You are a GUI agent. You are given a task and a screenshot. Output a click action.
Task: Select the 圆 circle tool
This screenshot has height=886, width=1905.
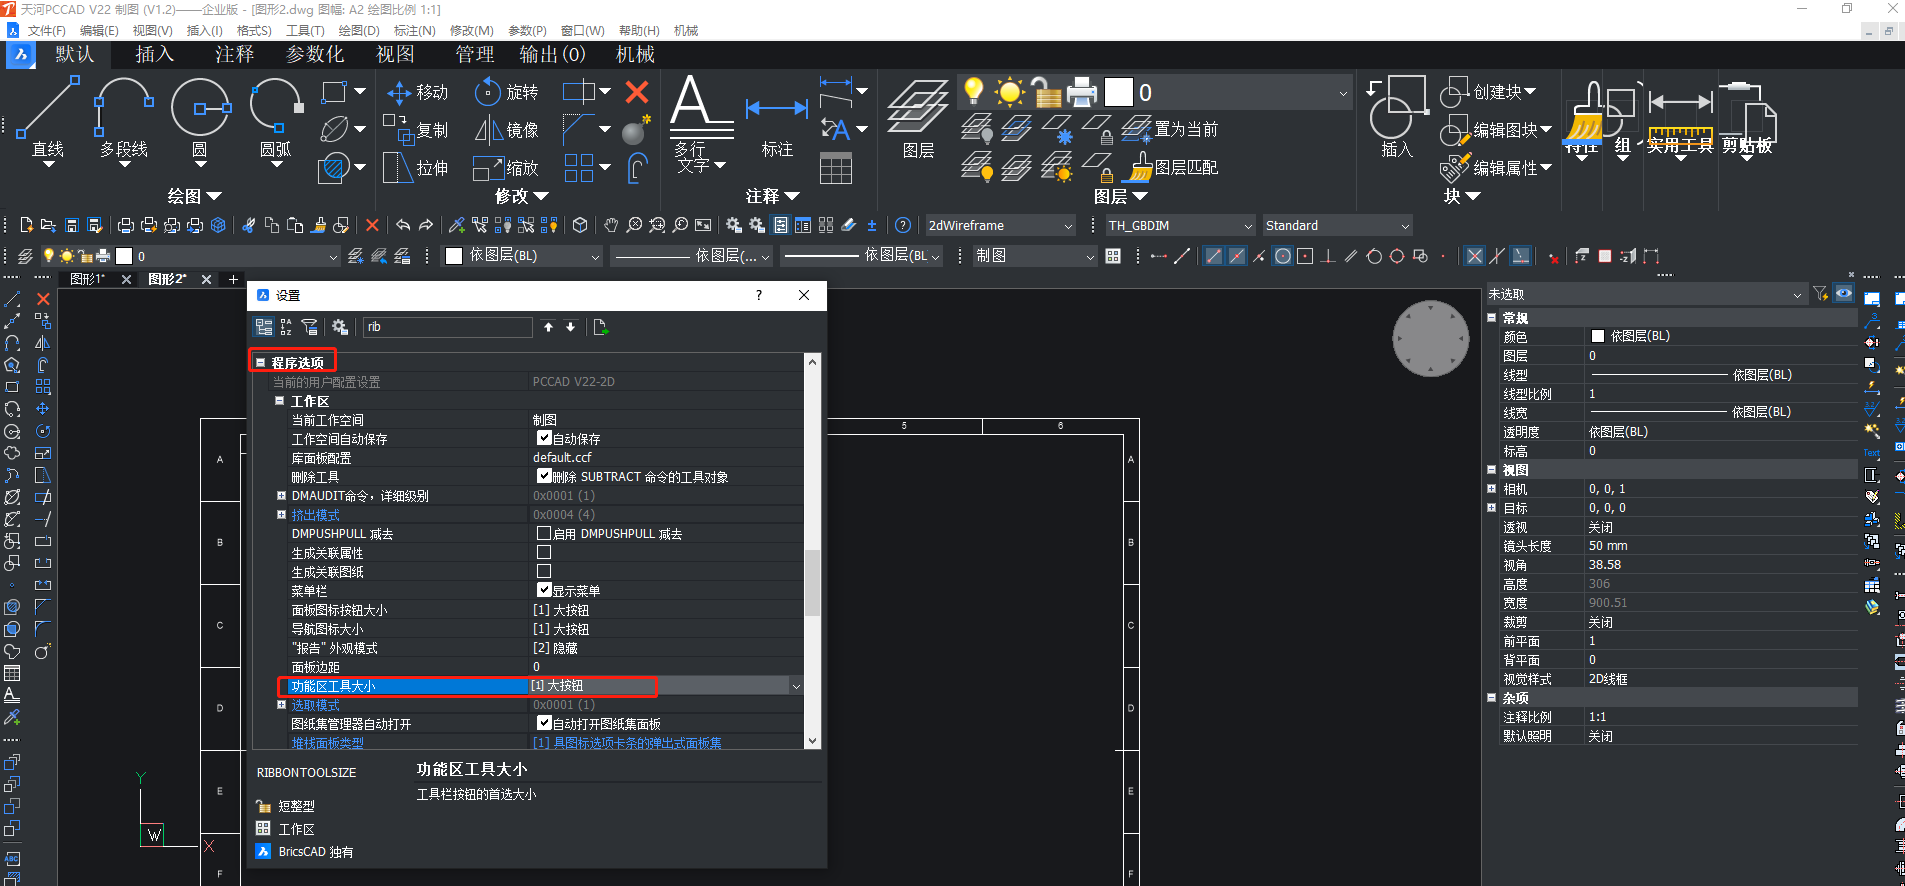pos(200,118)
